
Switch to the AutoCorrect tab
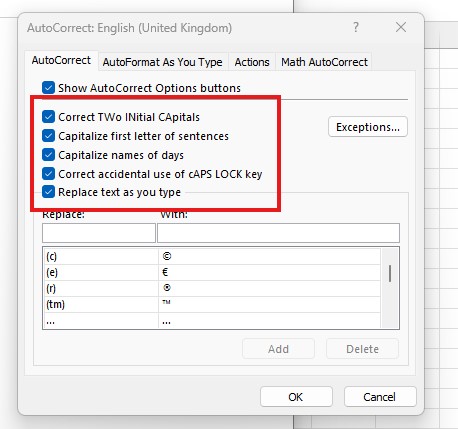[61, 60]
